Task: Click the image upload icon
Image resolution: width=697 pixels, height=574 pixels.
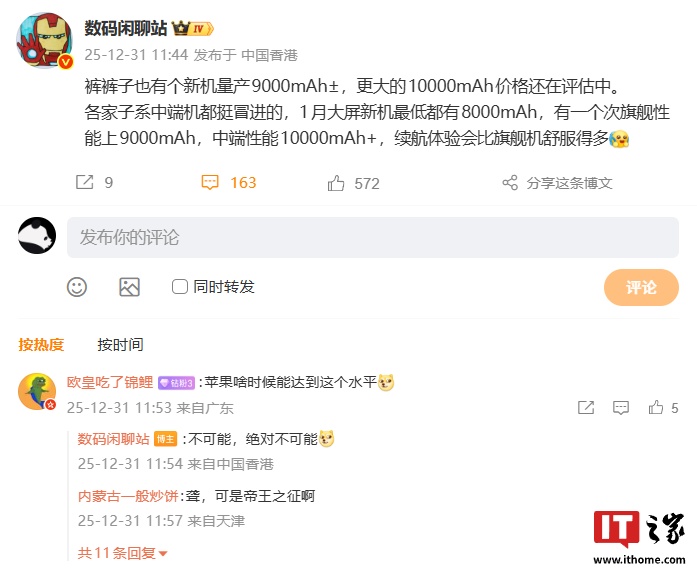Action: coord(129,287)
